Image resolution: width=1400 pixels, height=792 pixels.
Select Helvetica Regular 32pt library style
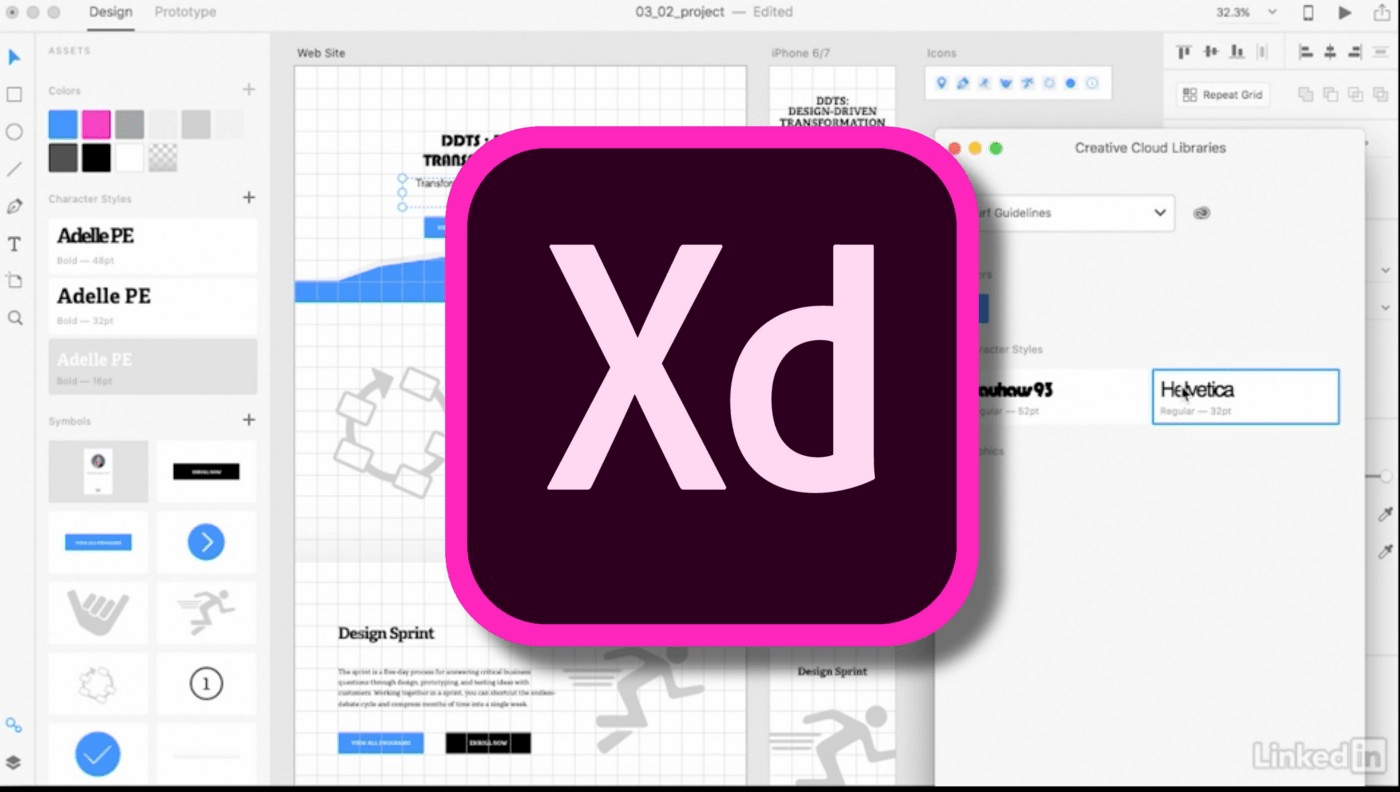coord(1245,396)
